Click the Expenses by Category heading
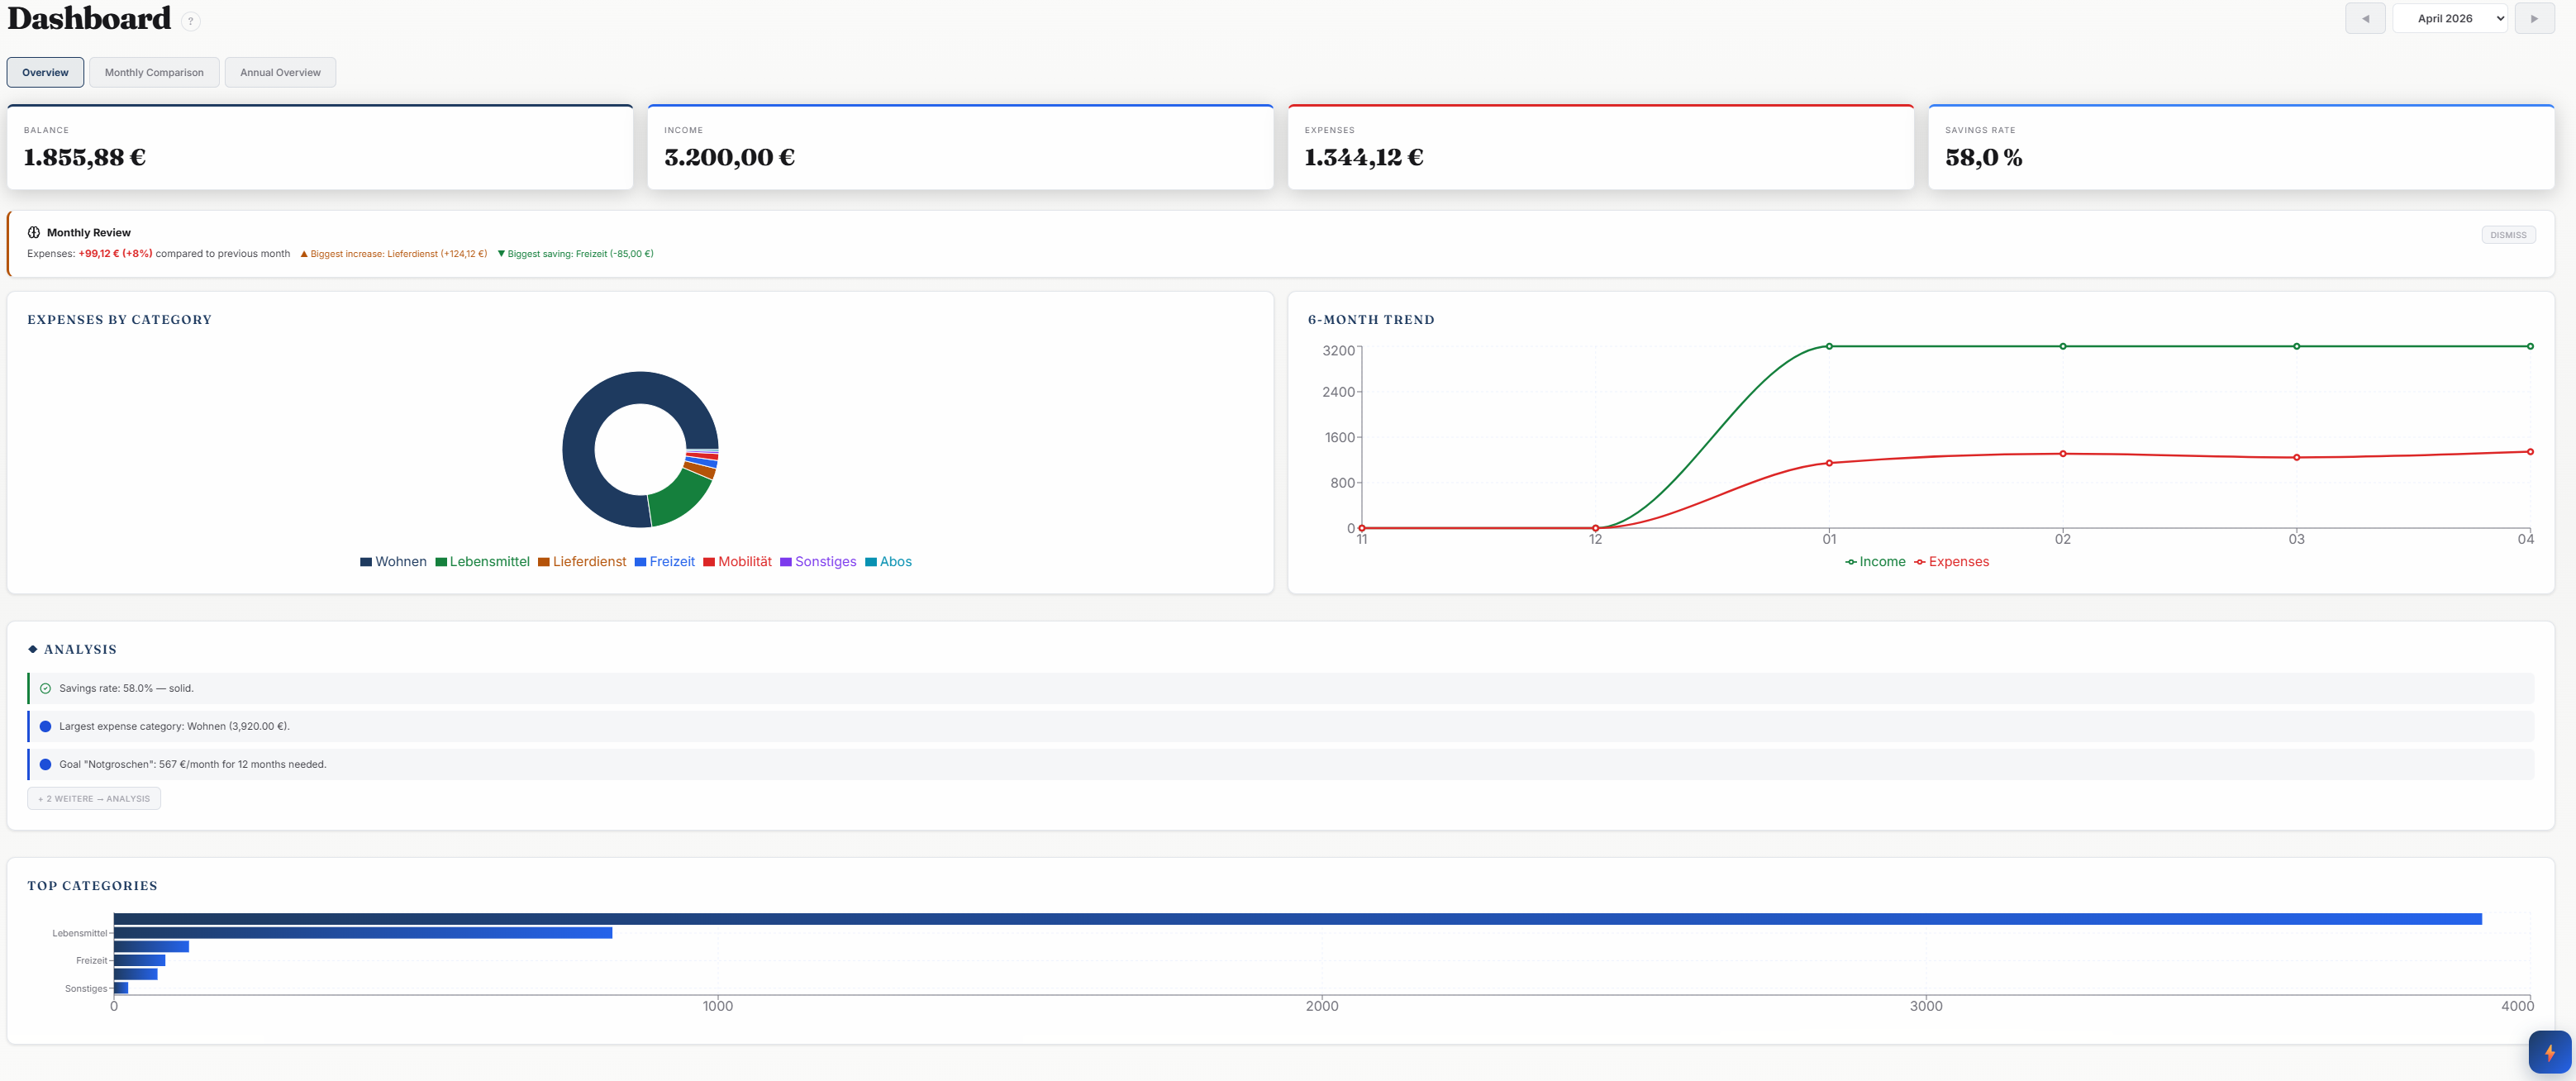 [119, 320]
